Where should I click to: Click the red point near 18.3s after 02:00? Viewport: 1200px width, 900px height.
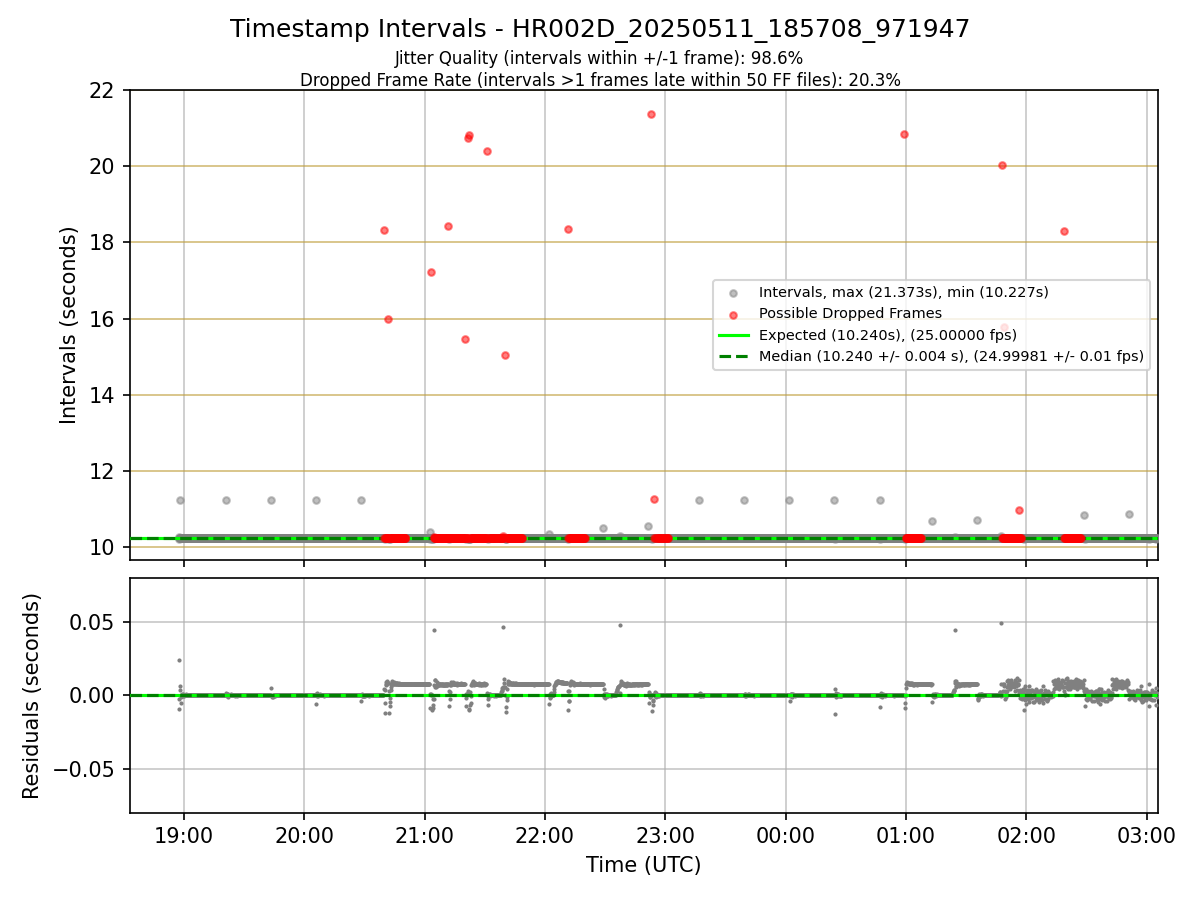1064,231
